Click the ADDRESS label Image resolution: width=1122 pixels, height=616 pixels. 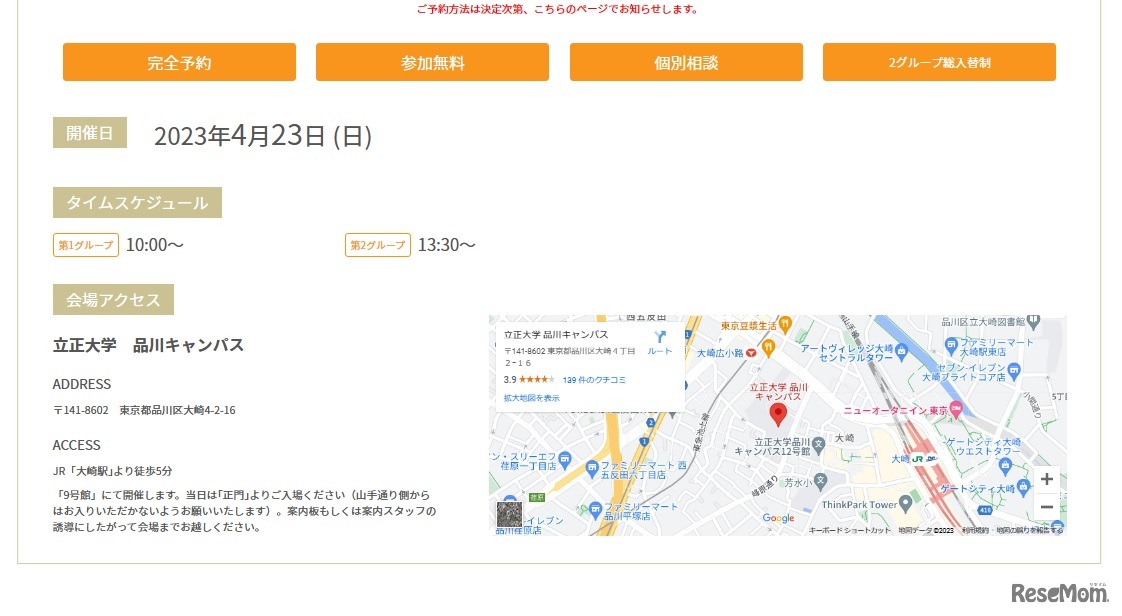click(82, 384)
